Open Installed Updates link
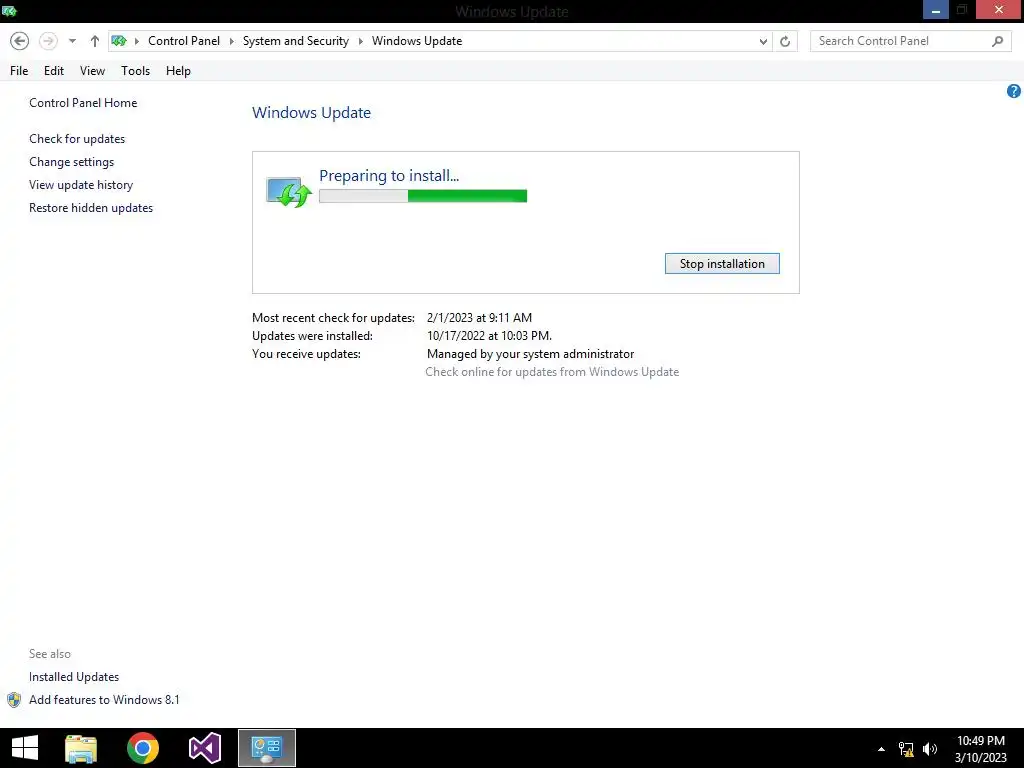Image resolution: width=1024 pixels, height=768 pixels. [74, 677]
